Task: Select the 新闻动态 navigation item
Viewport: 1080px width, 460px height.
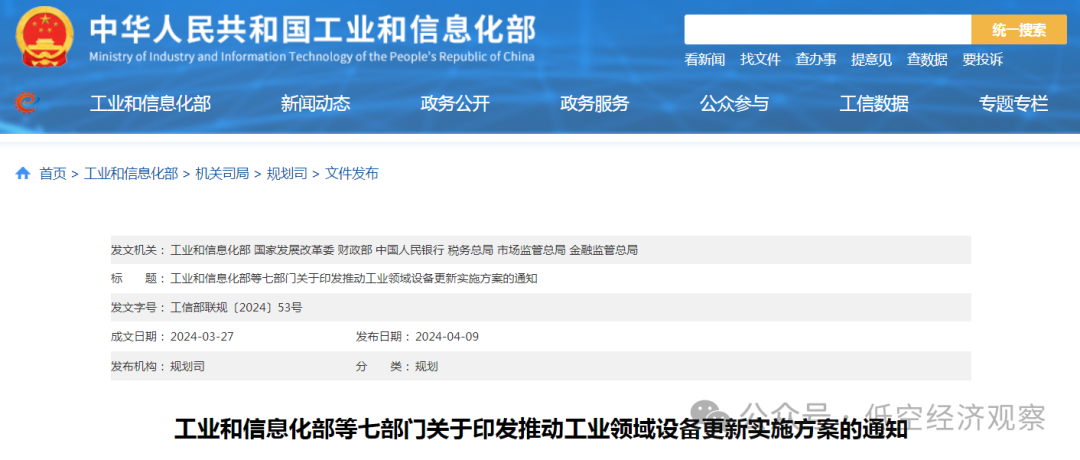Action: coord(315,104)
